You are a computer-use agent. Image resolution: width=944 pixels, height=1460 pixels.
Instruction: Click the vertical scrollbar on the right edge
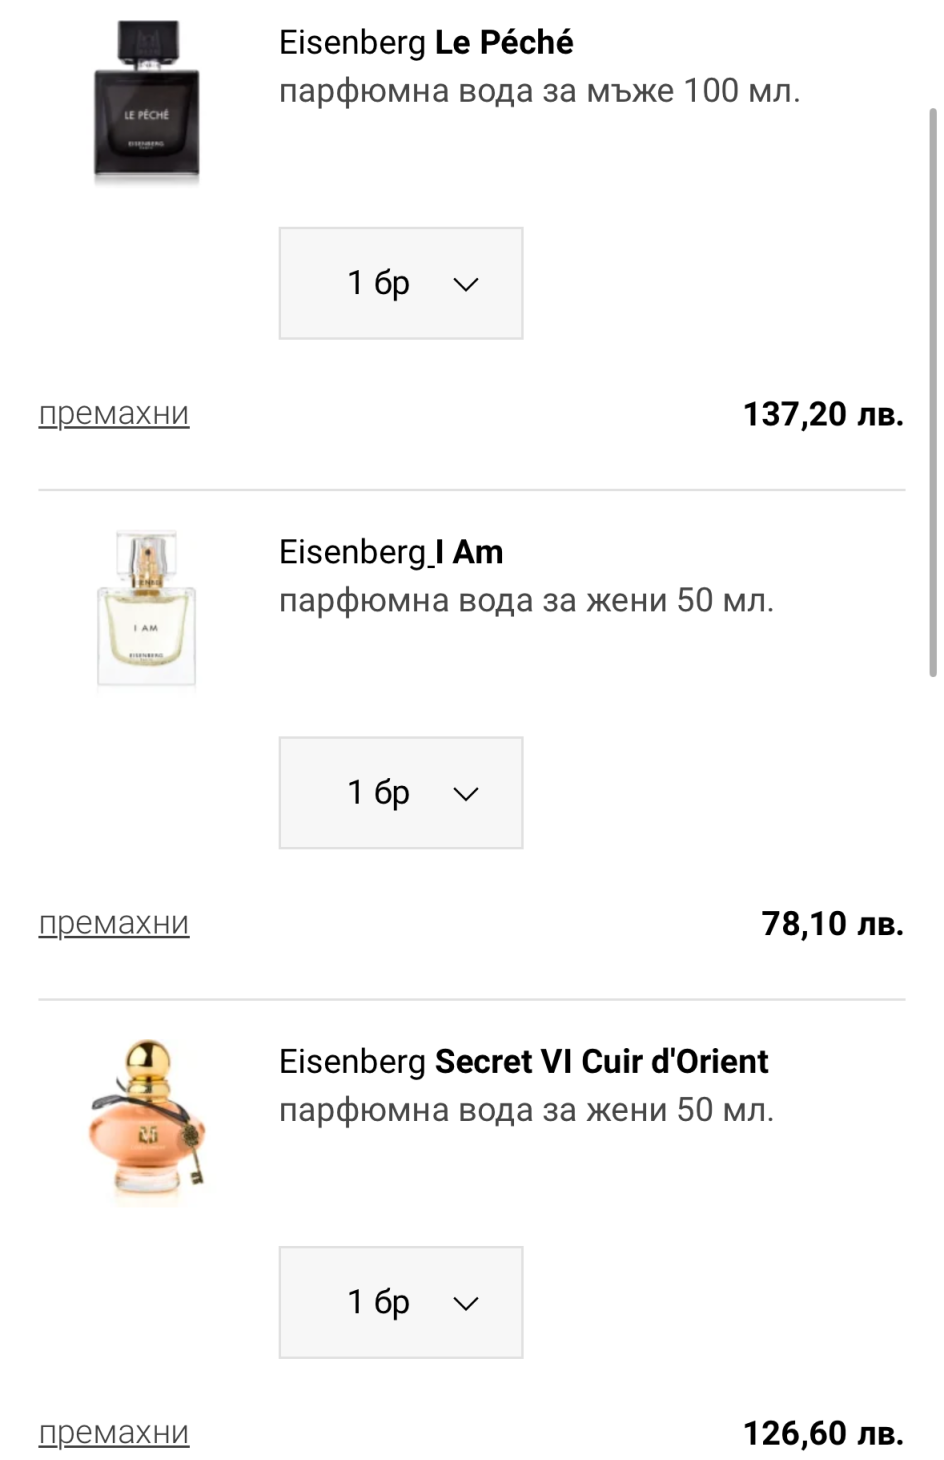click(933, 390)
